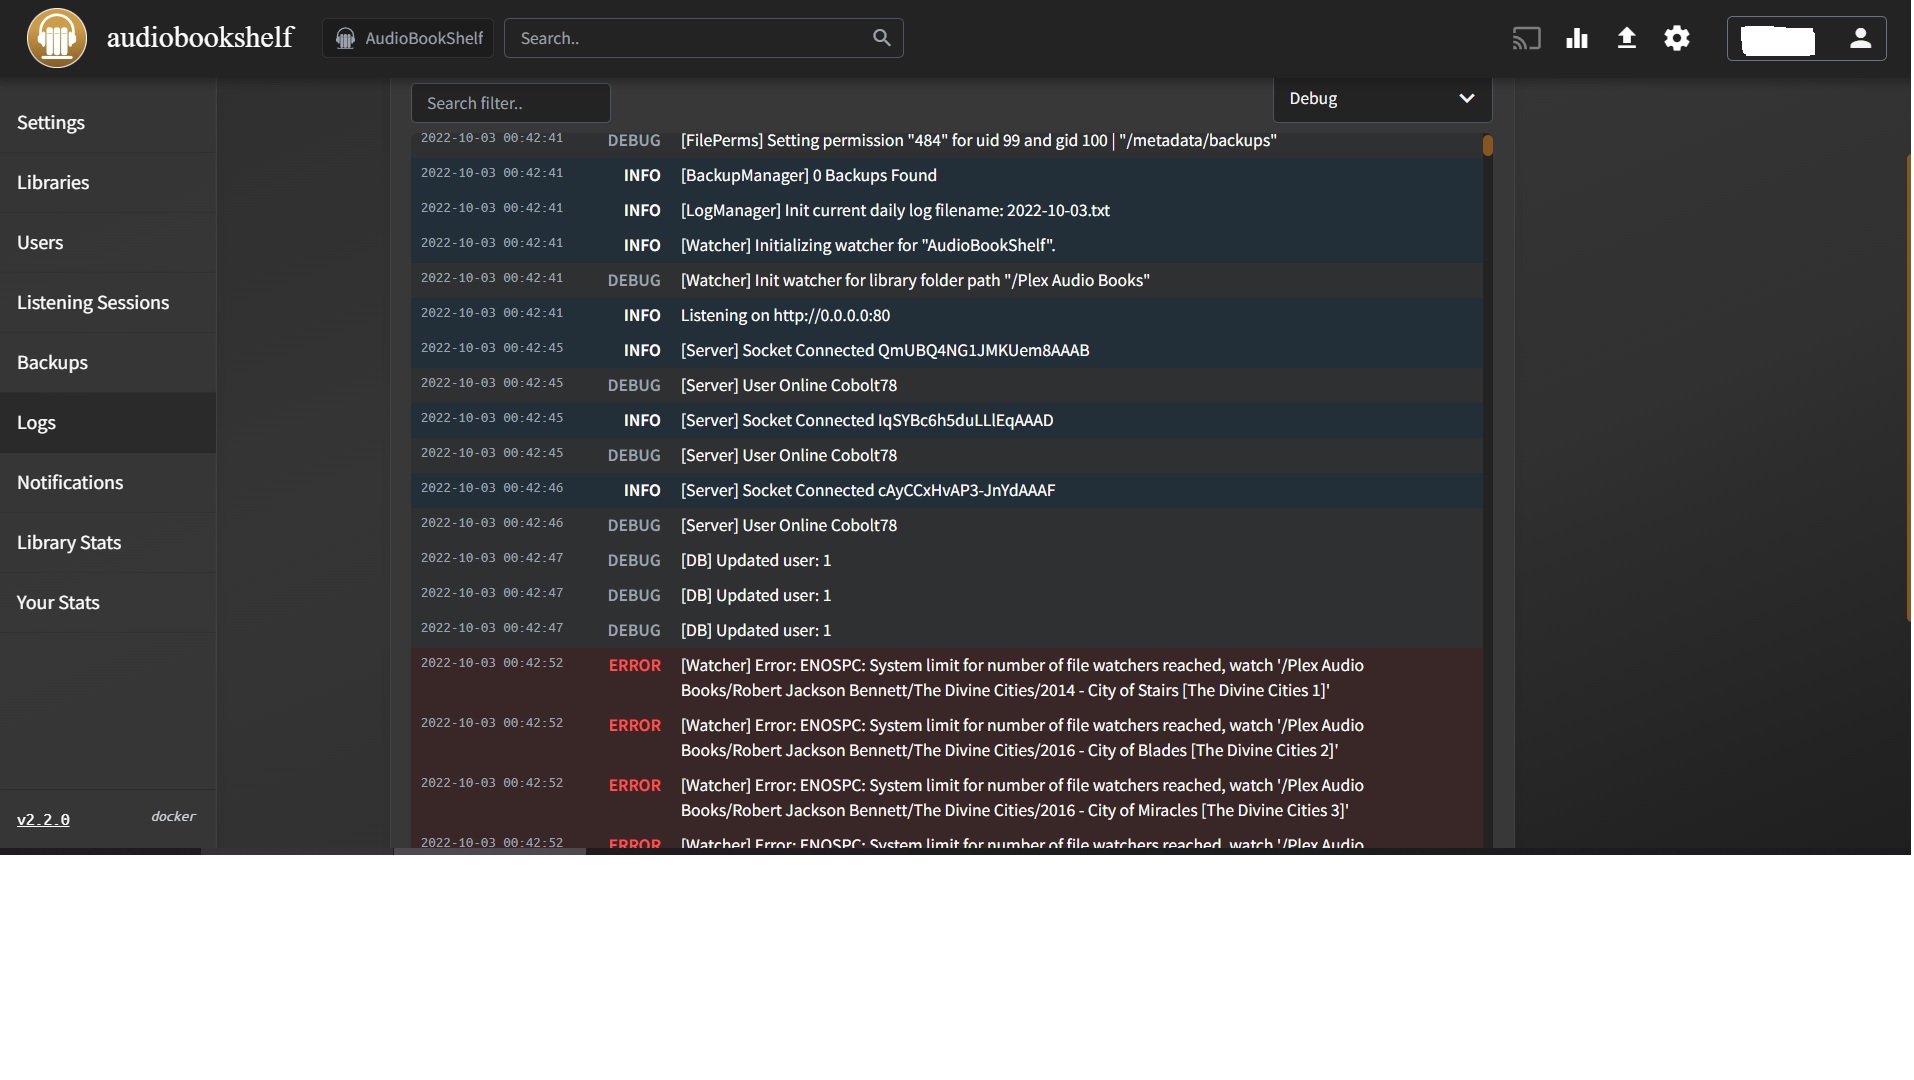Click the audiobookshelf headphone logo
The image size is (1914, 1080).
(x=57, y=38)
